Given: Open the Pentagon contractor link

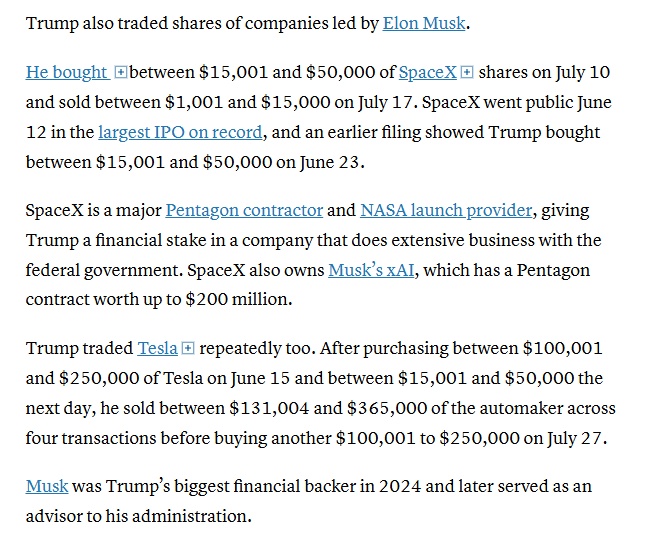Looking at the screenshot, I should coord(244,210).
